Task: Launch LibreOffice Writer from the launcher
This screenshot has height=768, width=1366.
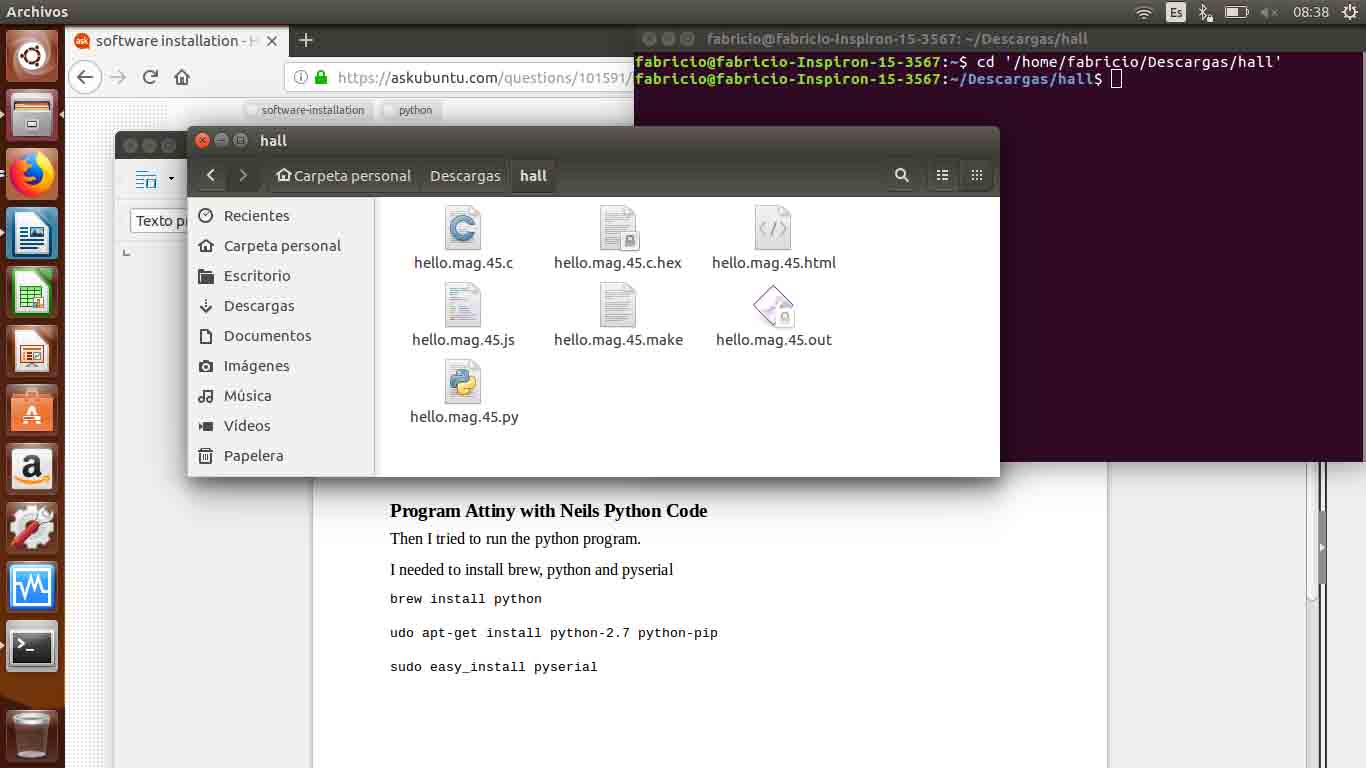Action: 32,234
